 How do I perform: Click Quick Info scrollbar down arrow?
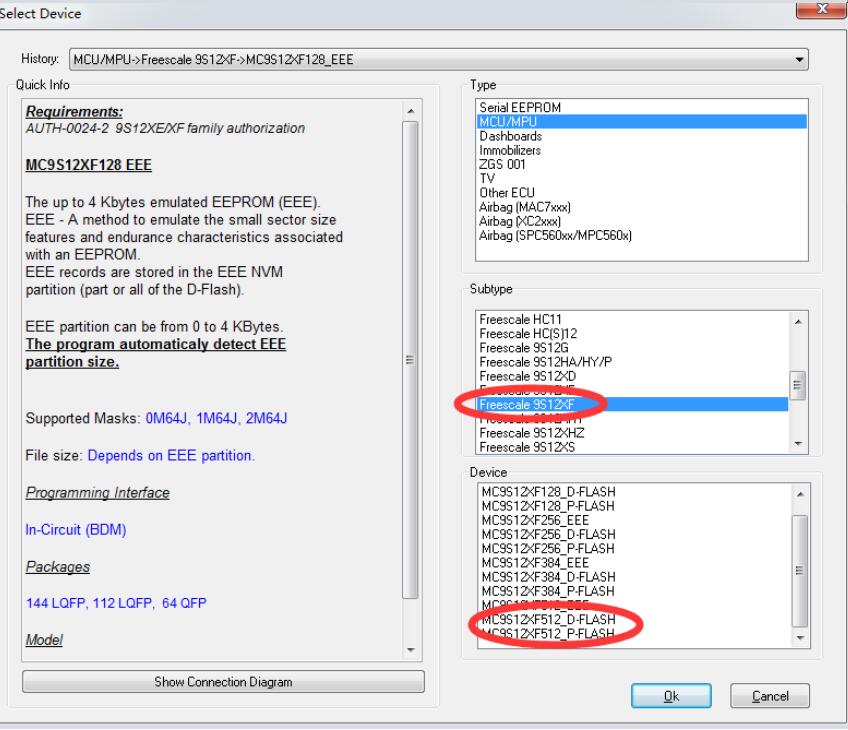(x=410, y=650)
